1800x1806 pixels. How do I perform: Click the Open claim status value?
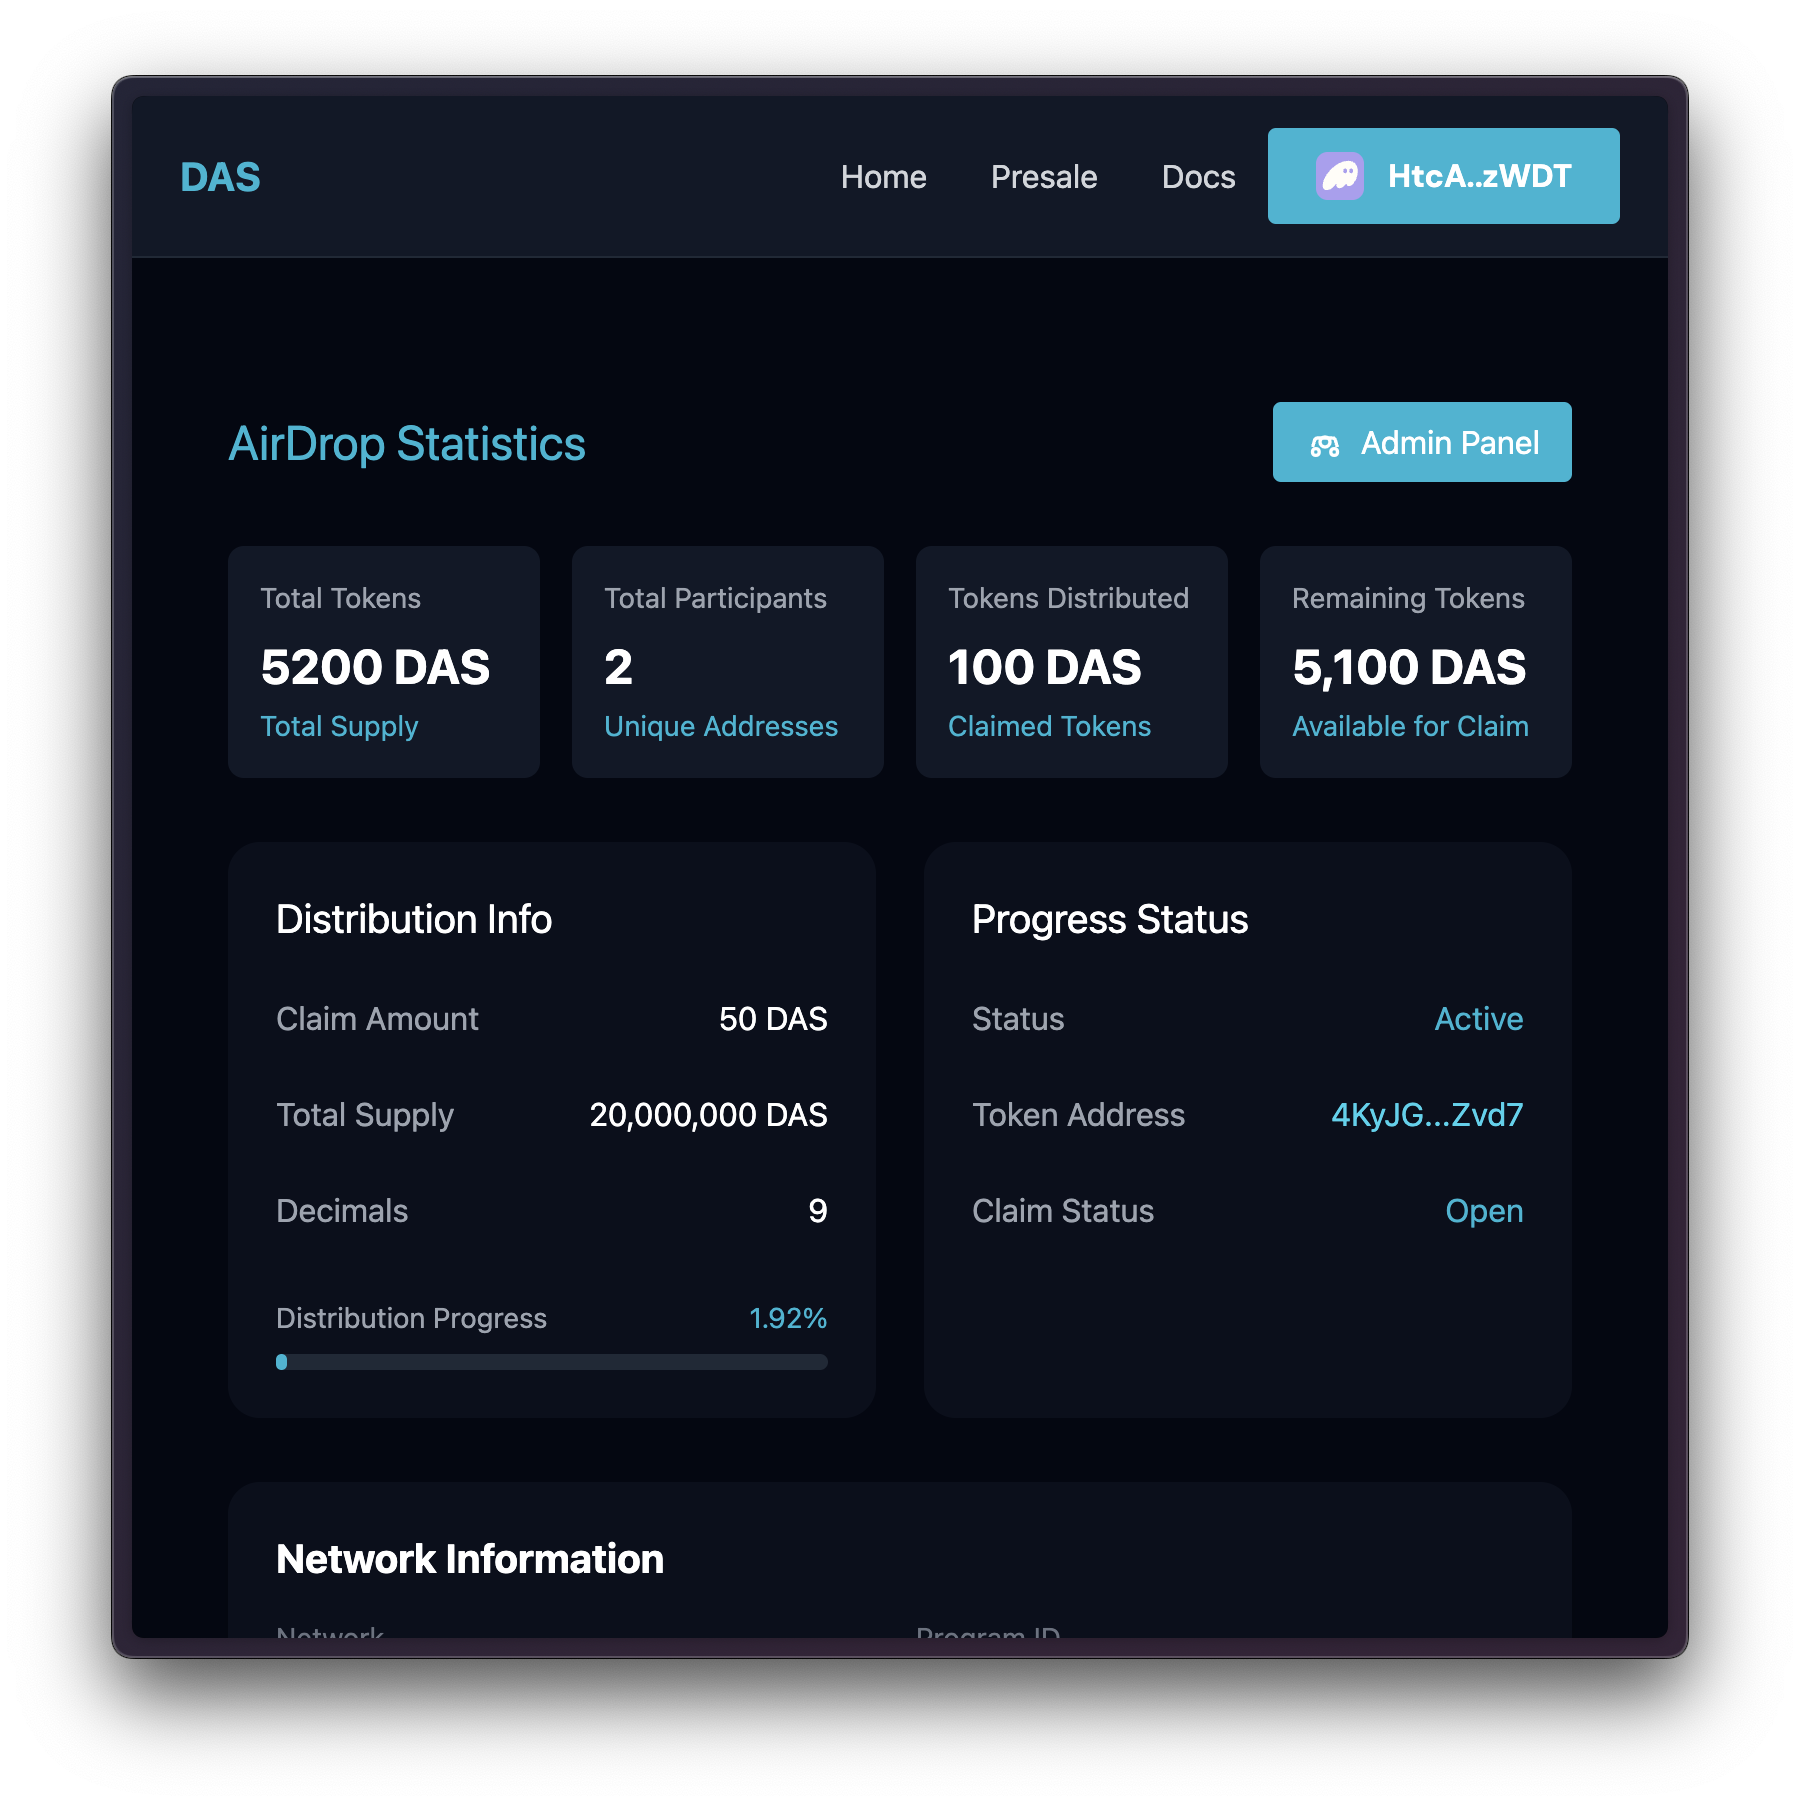pos(1484,1211)
